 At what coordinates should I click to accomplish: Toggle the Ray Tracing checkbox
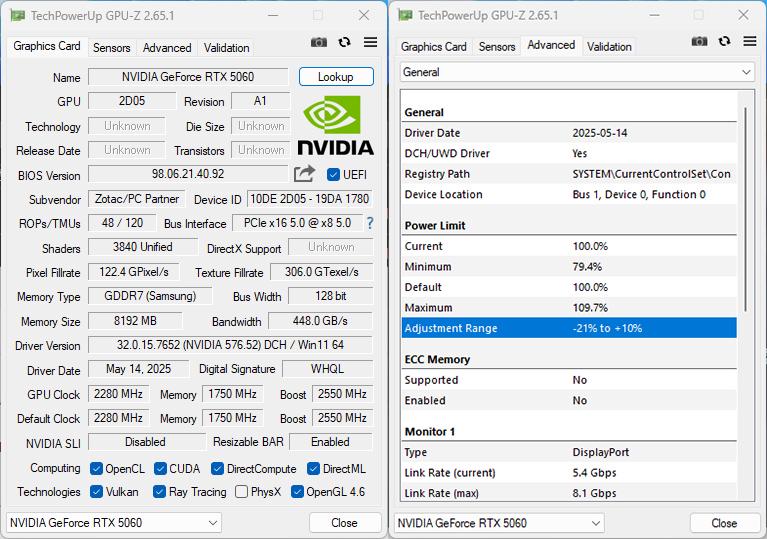pyautogui.click(x=159, y=492)
